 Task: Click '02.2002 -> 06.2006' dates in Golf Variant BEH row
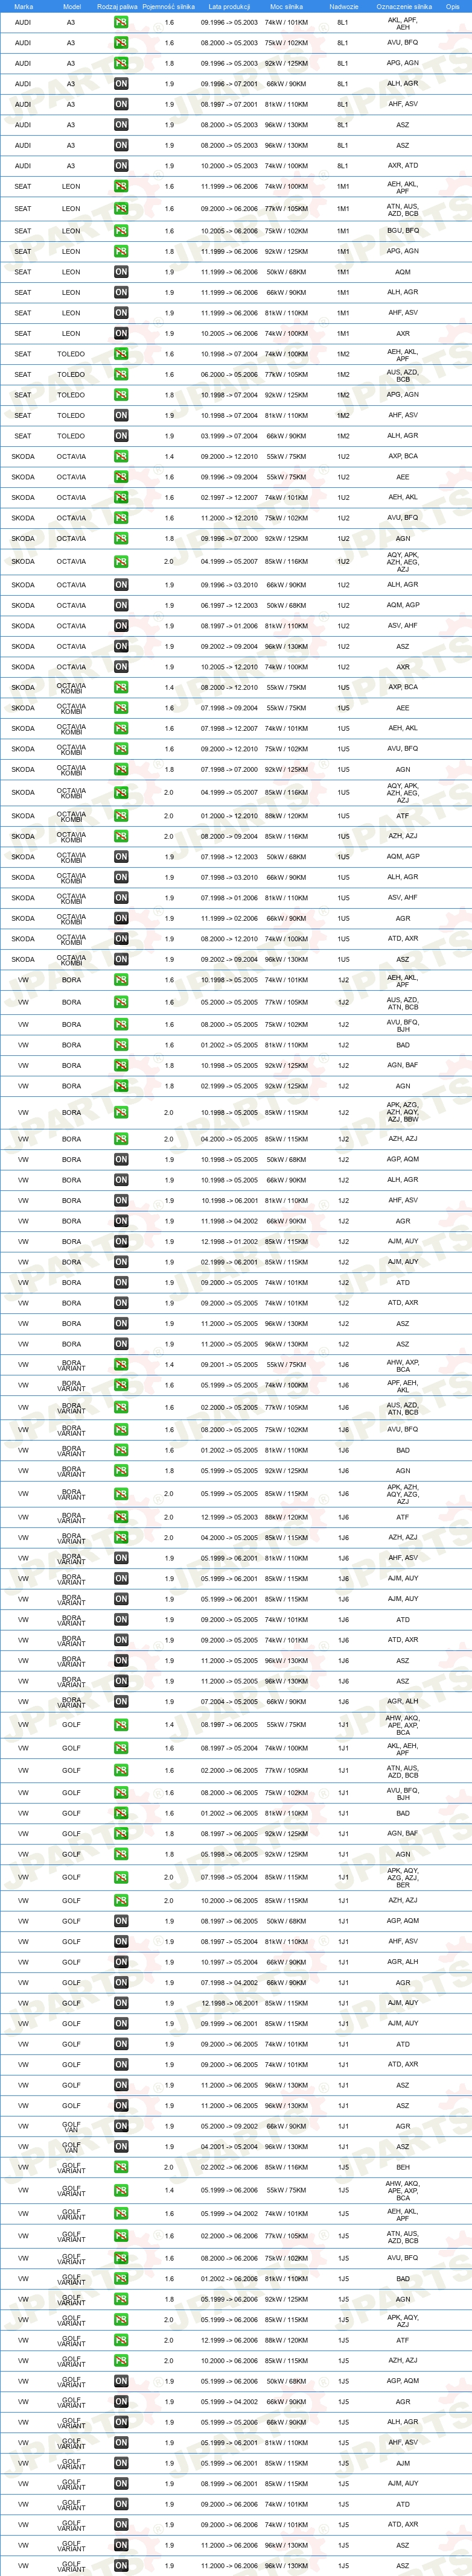[229, 2168]
